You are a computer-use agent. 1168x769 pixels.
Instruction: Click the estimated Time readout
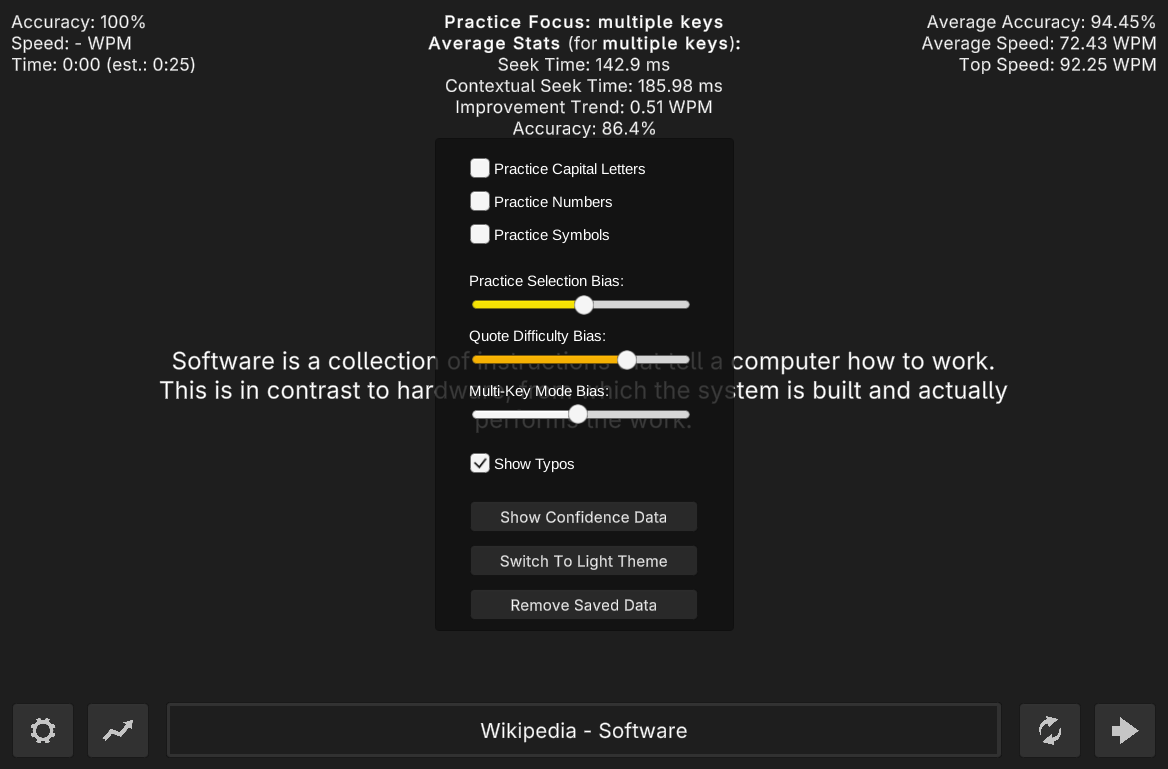pos(103,64)
